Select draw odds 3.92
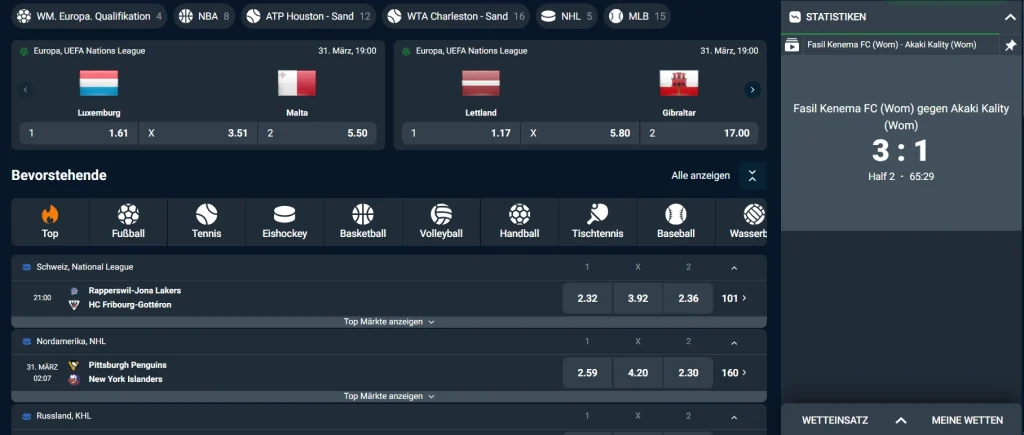 (637, 298)
